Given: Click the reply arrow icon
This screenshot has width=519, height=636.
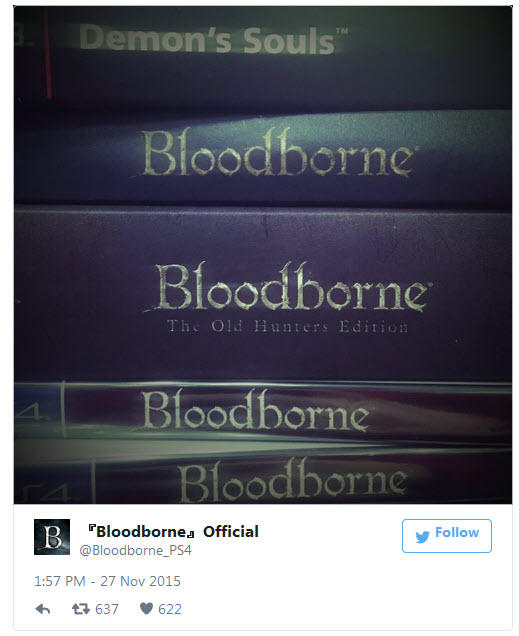Looking at the screenshot, I should (43, 609).
